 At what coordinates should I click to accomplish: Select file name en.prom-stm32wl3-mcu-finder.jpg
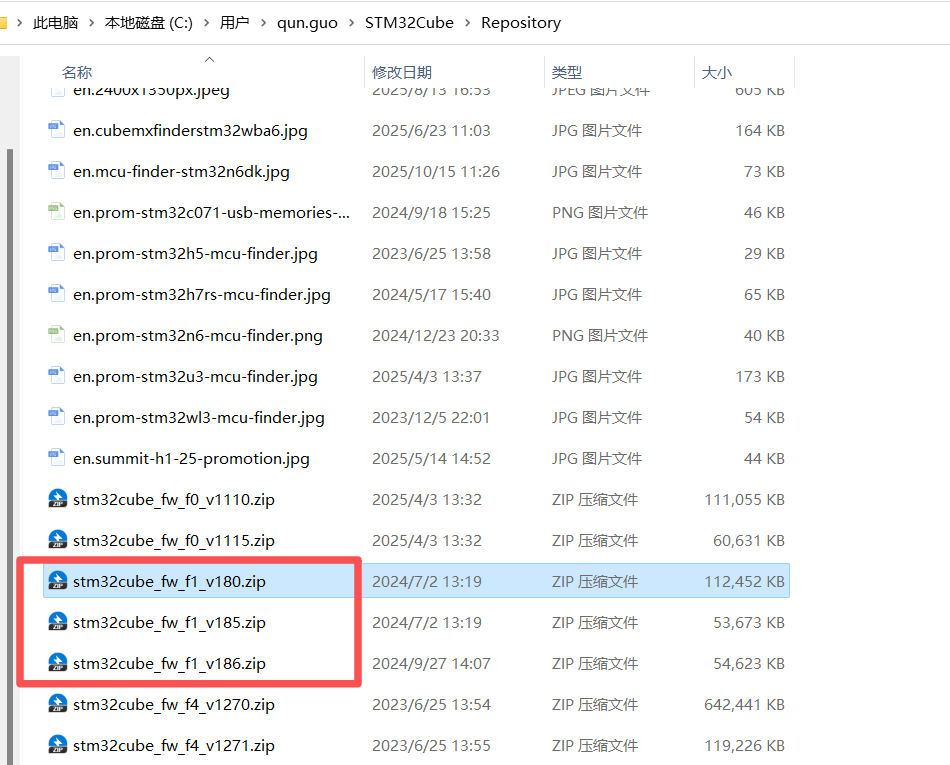pos(199,418)
